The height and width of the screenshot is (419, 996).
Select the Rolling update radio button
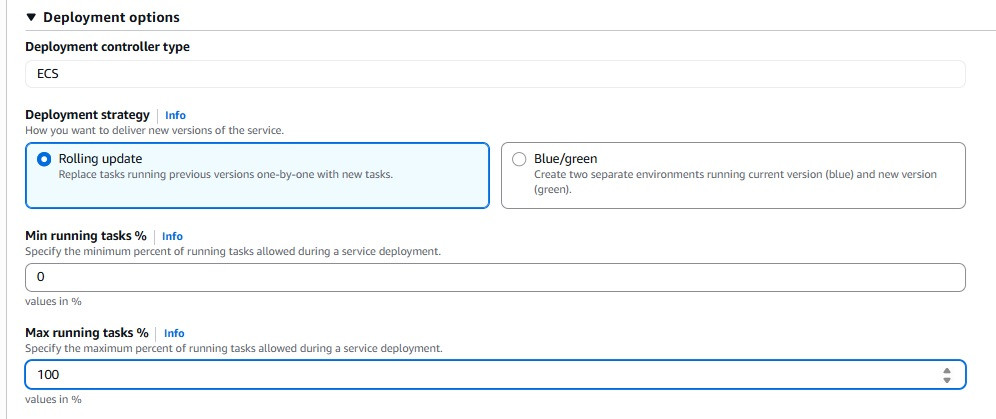(43, 159)
